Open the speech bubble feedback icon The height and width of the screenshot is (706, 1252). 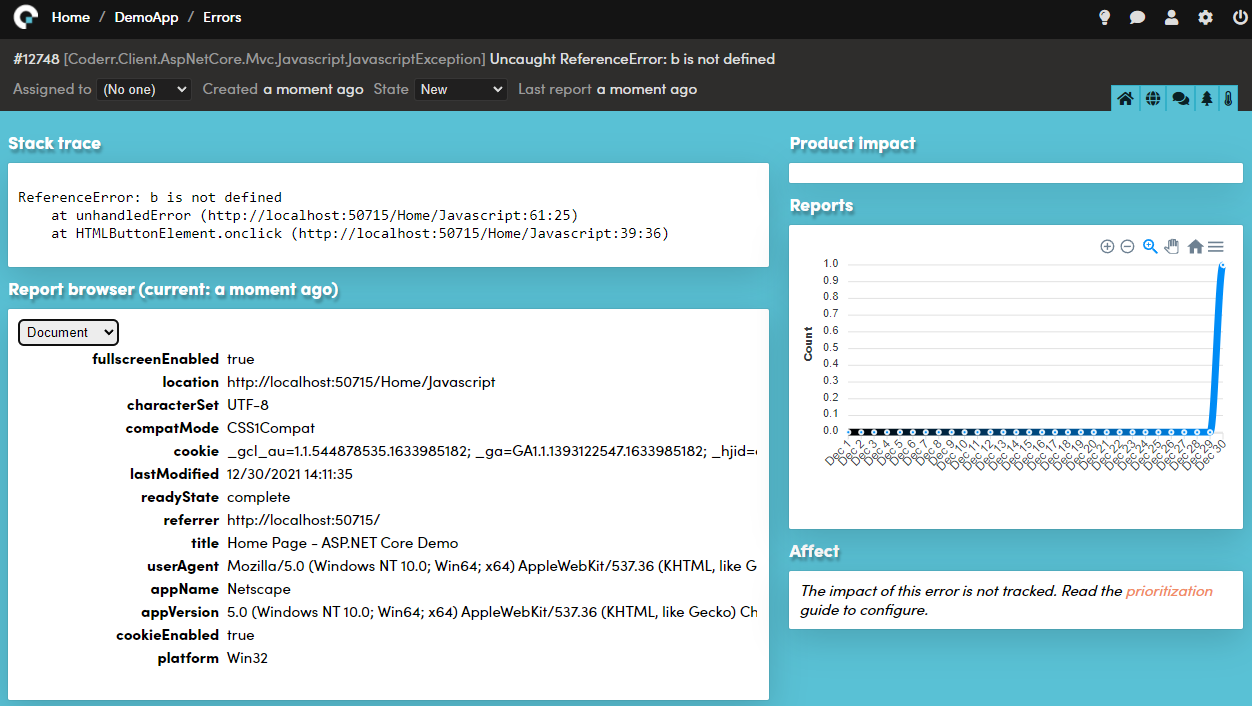(1137, 17)
